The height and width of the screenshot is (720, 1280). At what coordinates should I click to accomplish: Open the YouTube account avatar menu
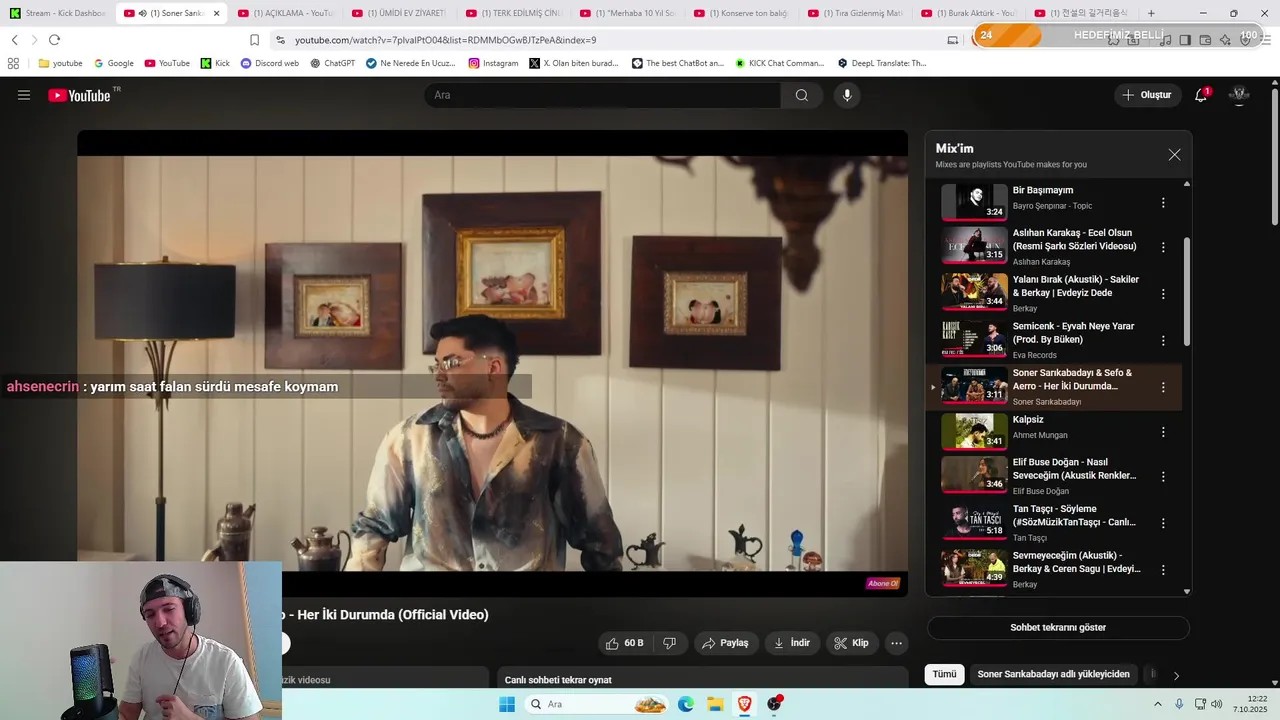pyautogui.click(x=1240, y=95)
